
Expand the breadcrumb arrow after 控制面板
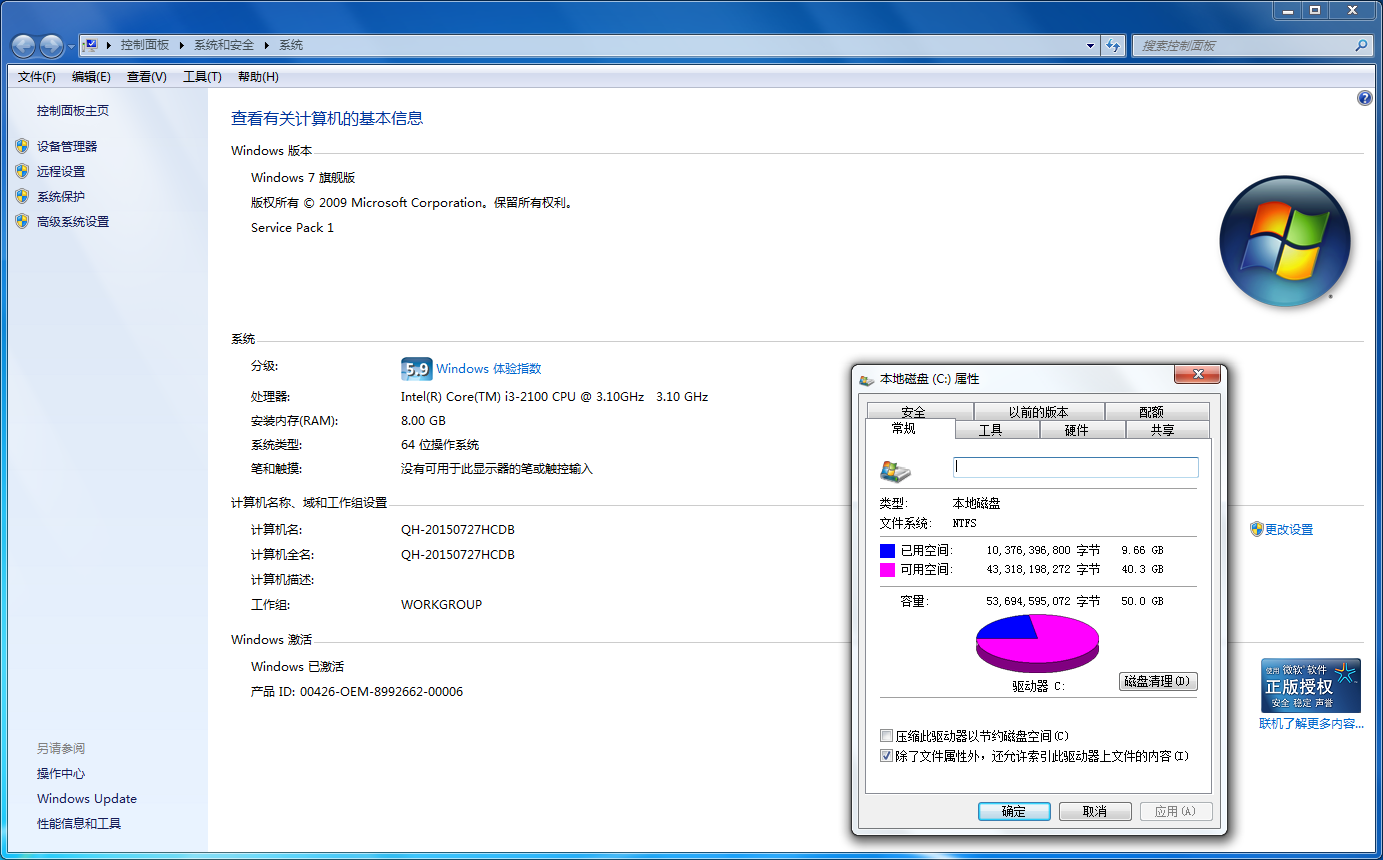click(x=182, y=45)
